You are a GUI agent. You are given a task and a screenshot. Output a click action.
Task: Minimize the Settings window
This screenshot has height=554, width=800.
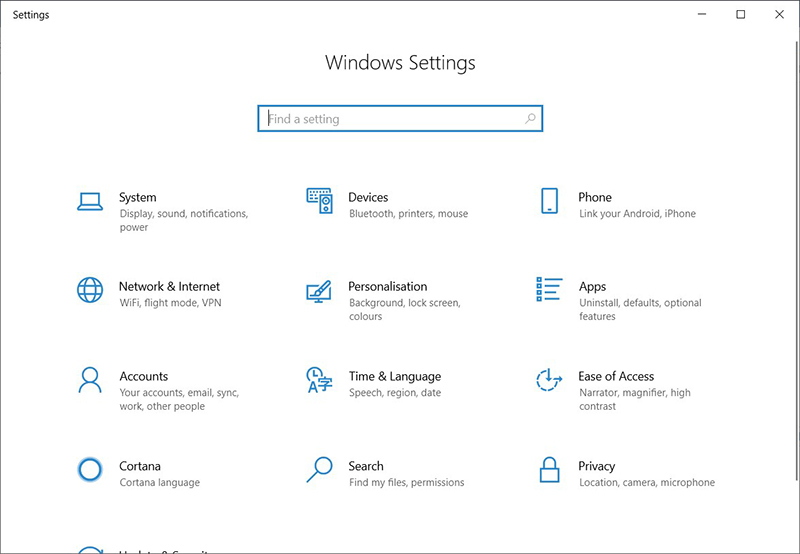702,14
